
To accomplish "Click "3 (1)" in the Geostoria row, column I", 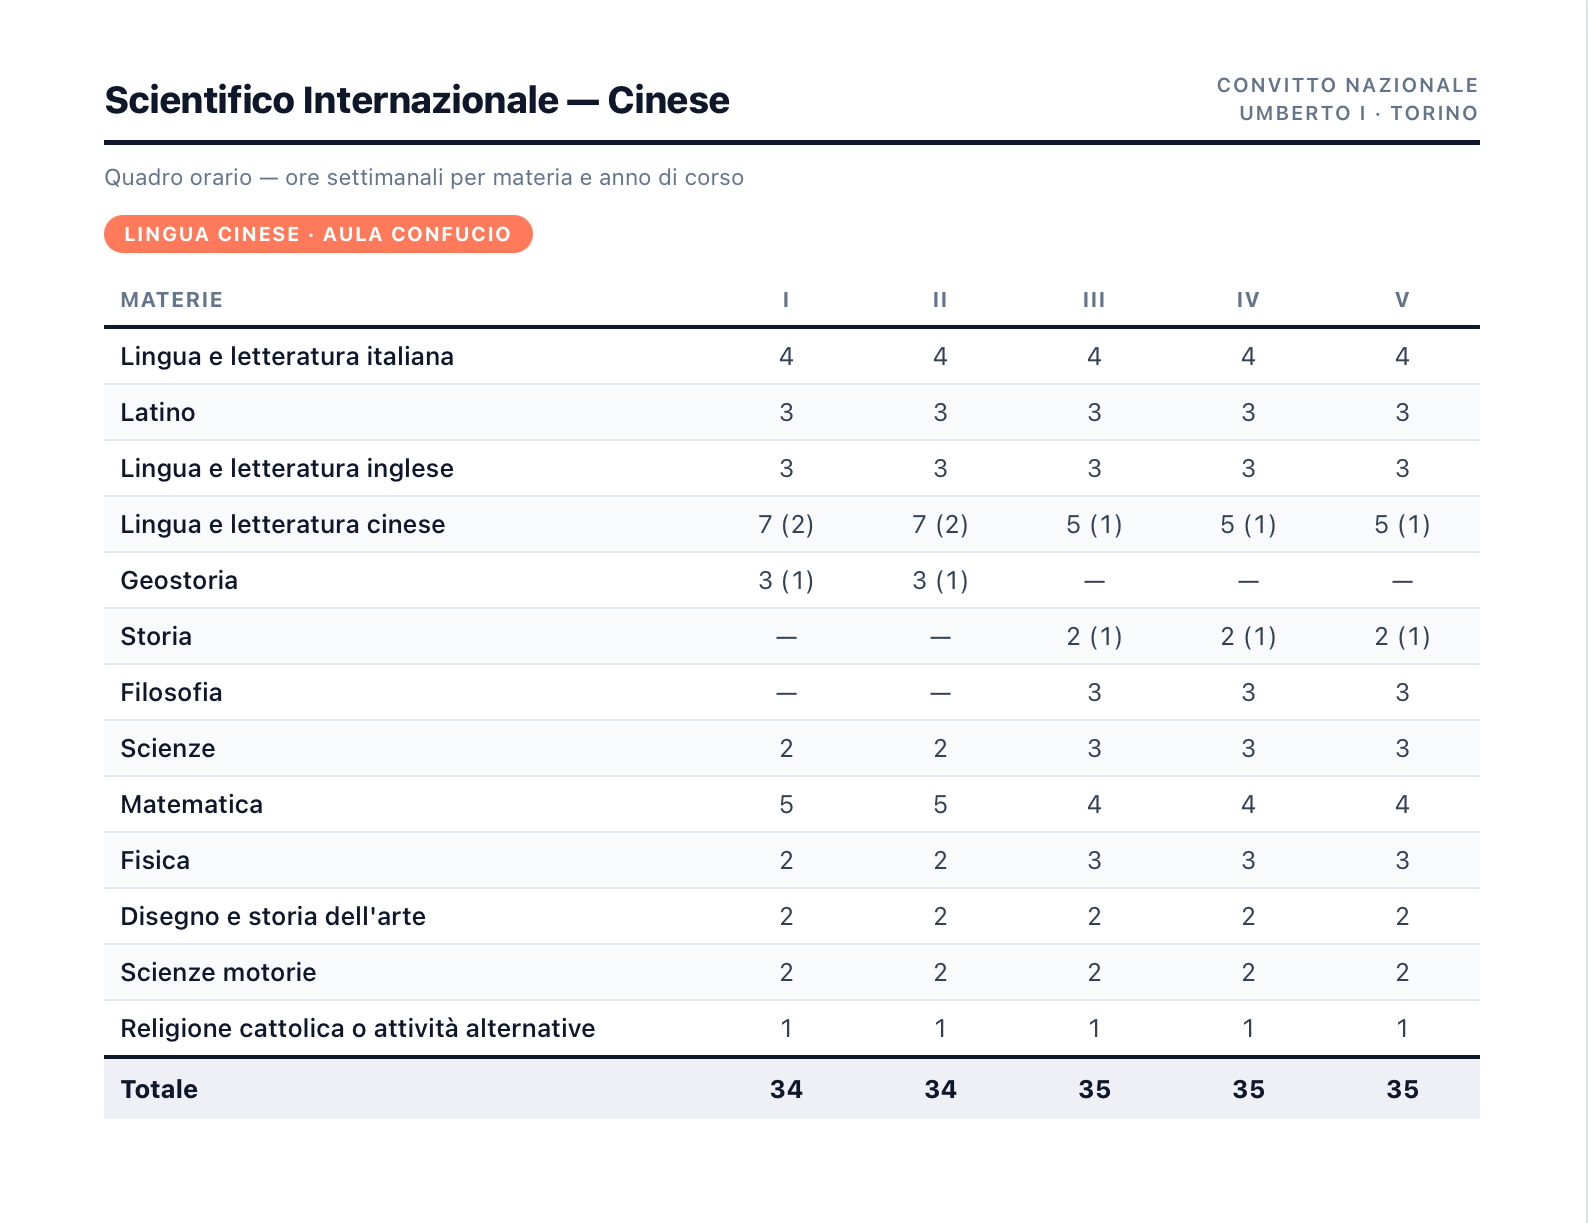I will pos(786,581).
